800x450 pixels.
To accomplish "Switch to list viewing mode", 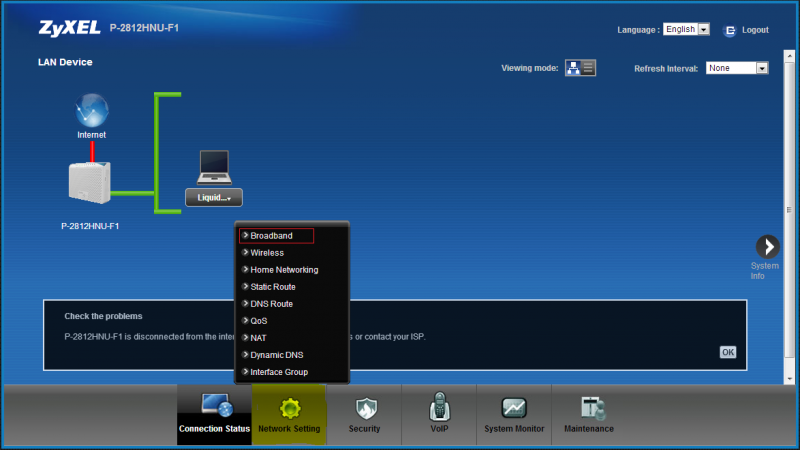I will (588, 68).
